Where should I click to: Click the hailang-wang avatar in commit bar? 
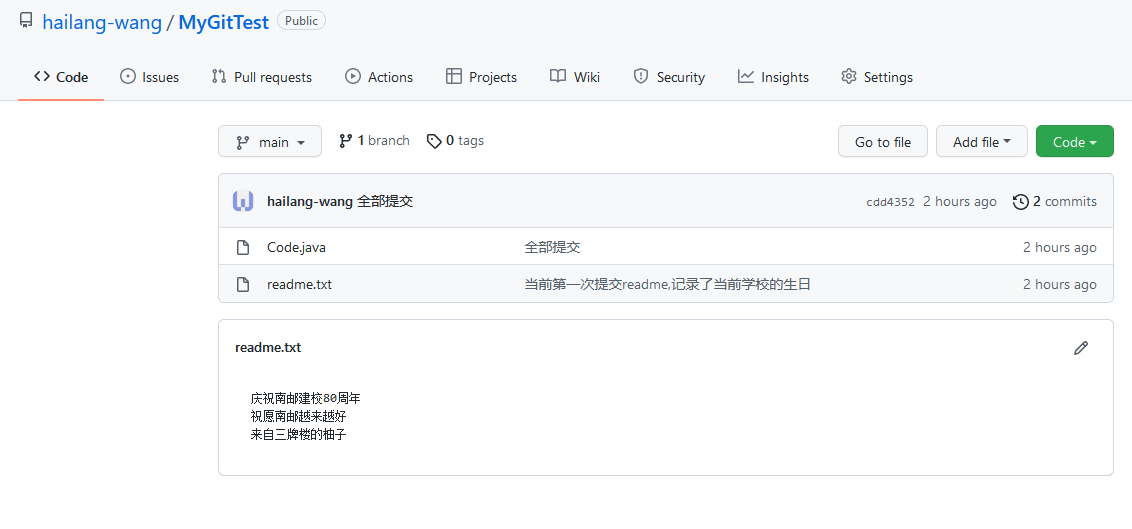click(243, 201)
